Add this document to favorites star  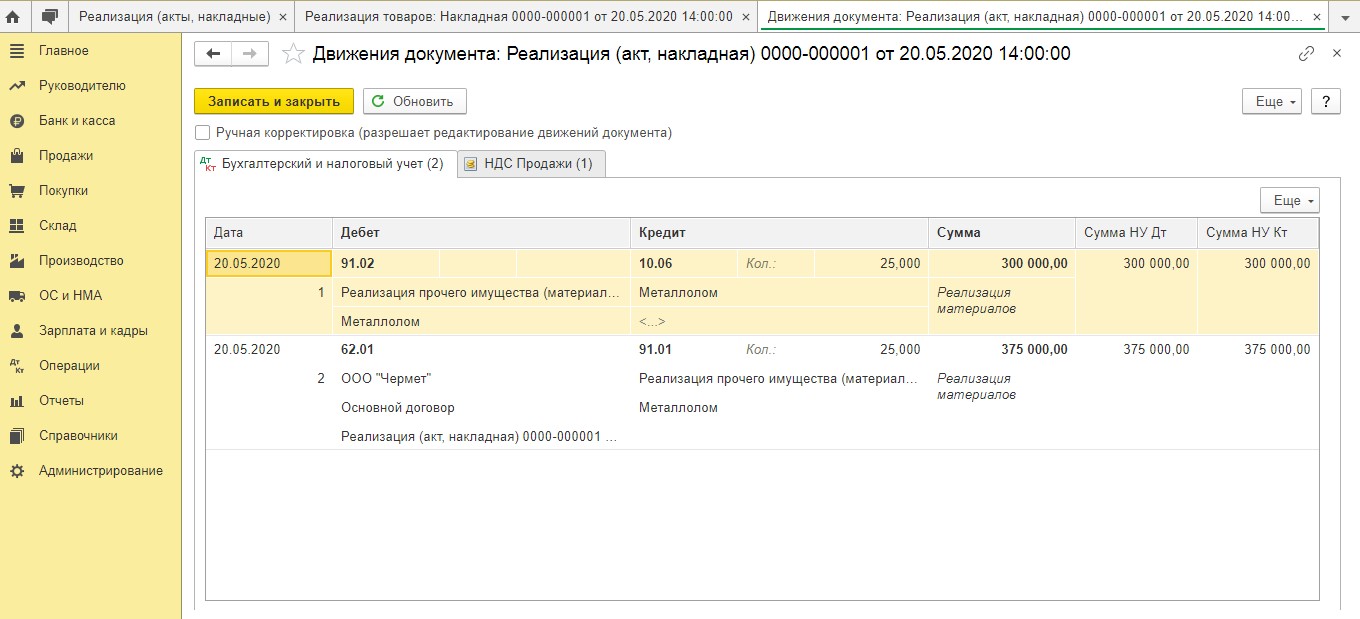point(293,55)
